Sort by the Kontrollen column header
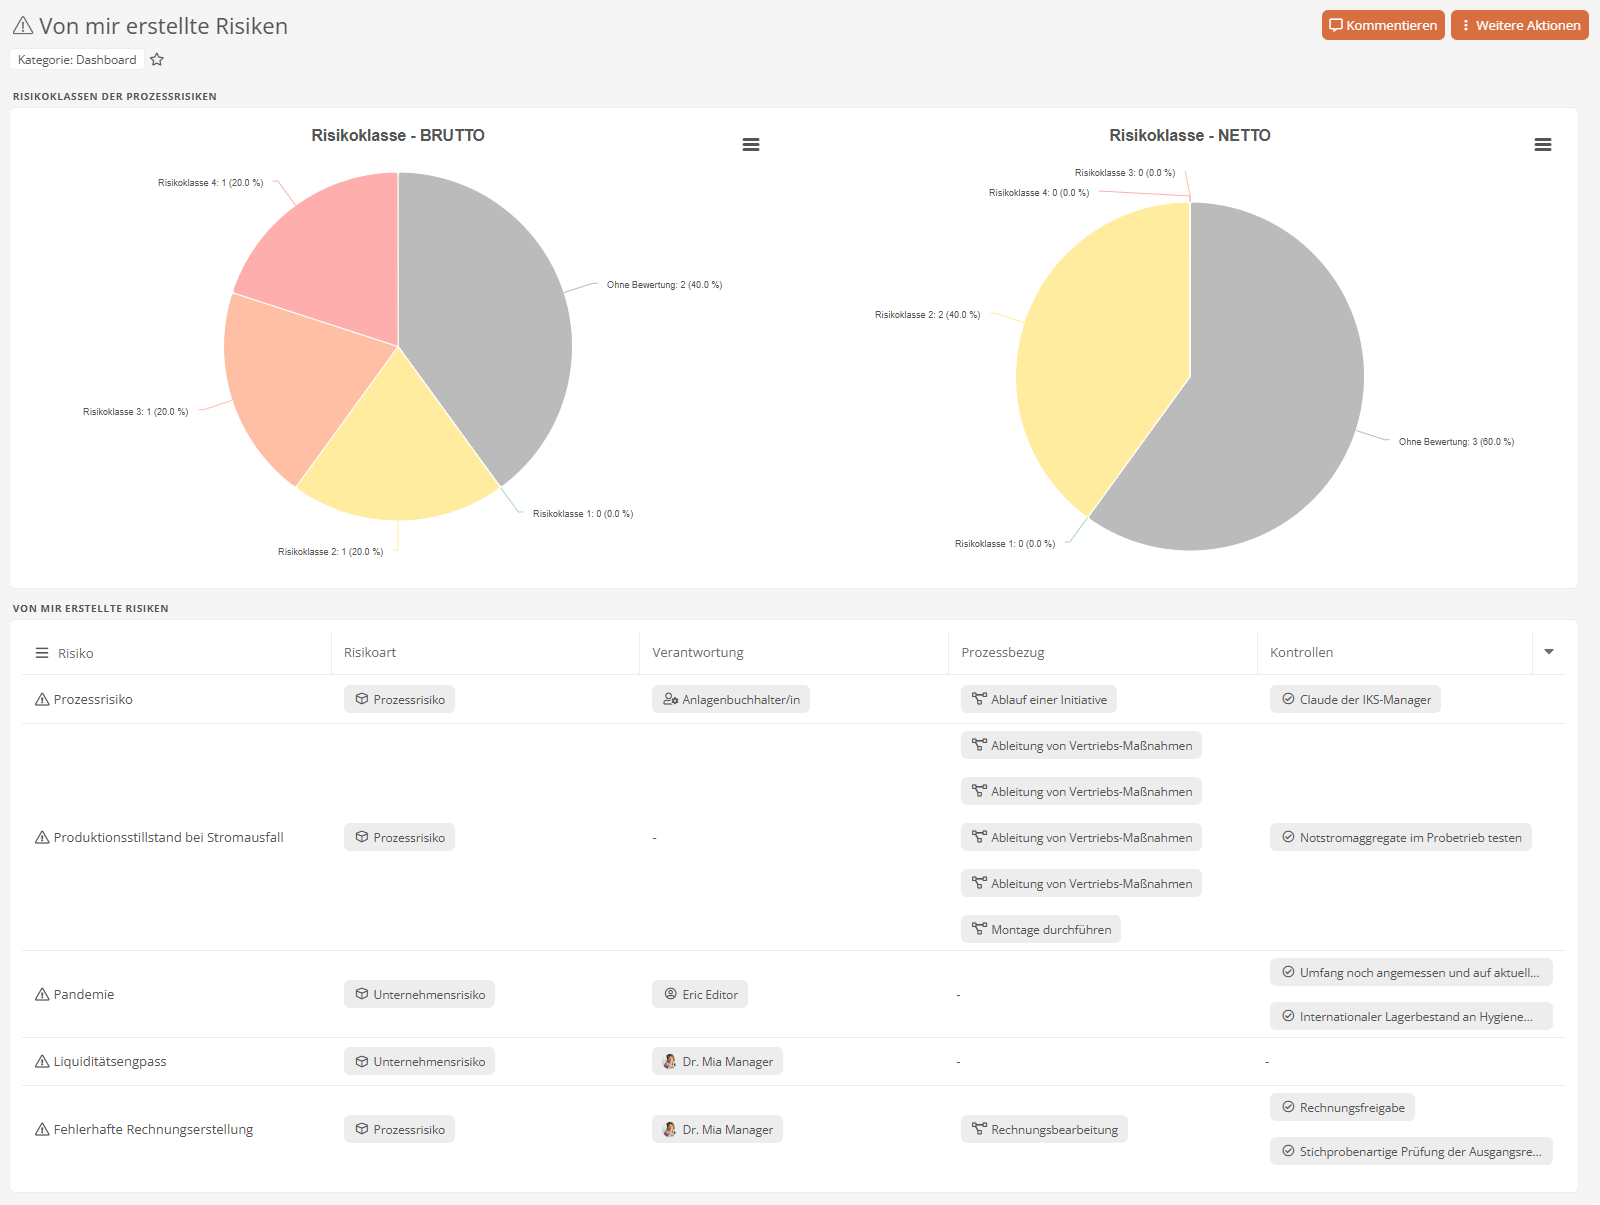Image resolution: width=1600 pixels, height=1205 pixels. tap(1301, 653)
